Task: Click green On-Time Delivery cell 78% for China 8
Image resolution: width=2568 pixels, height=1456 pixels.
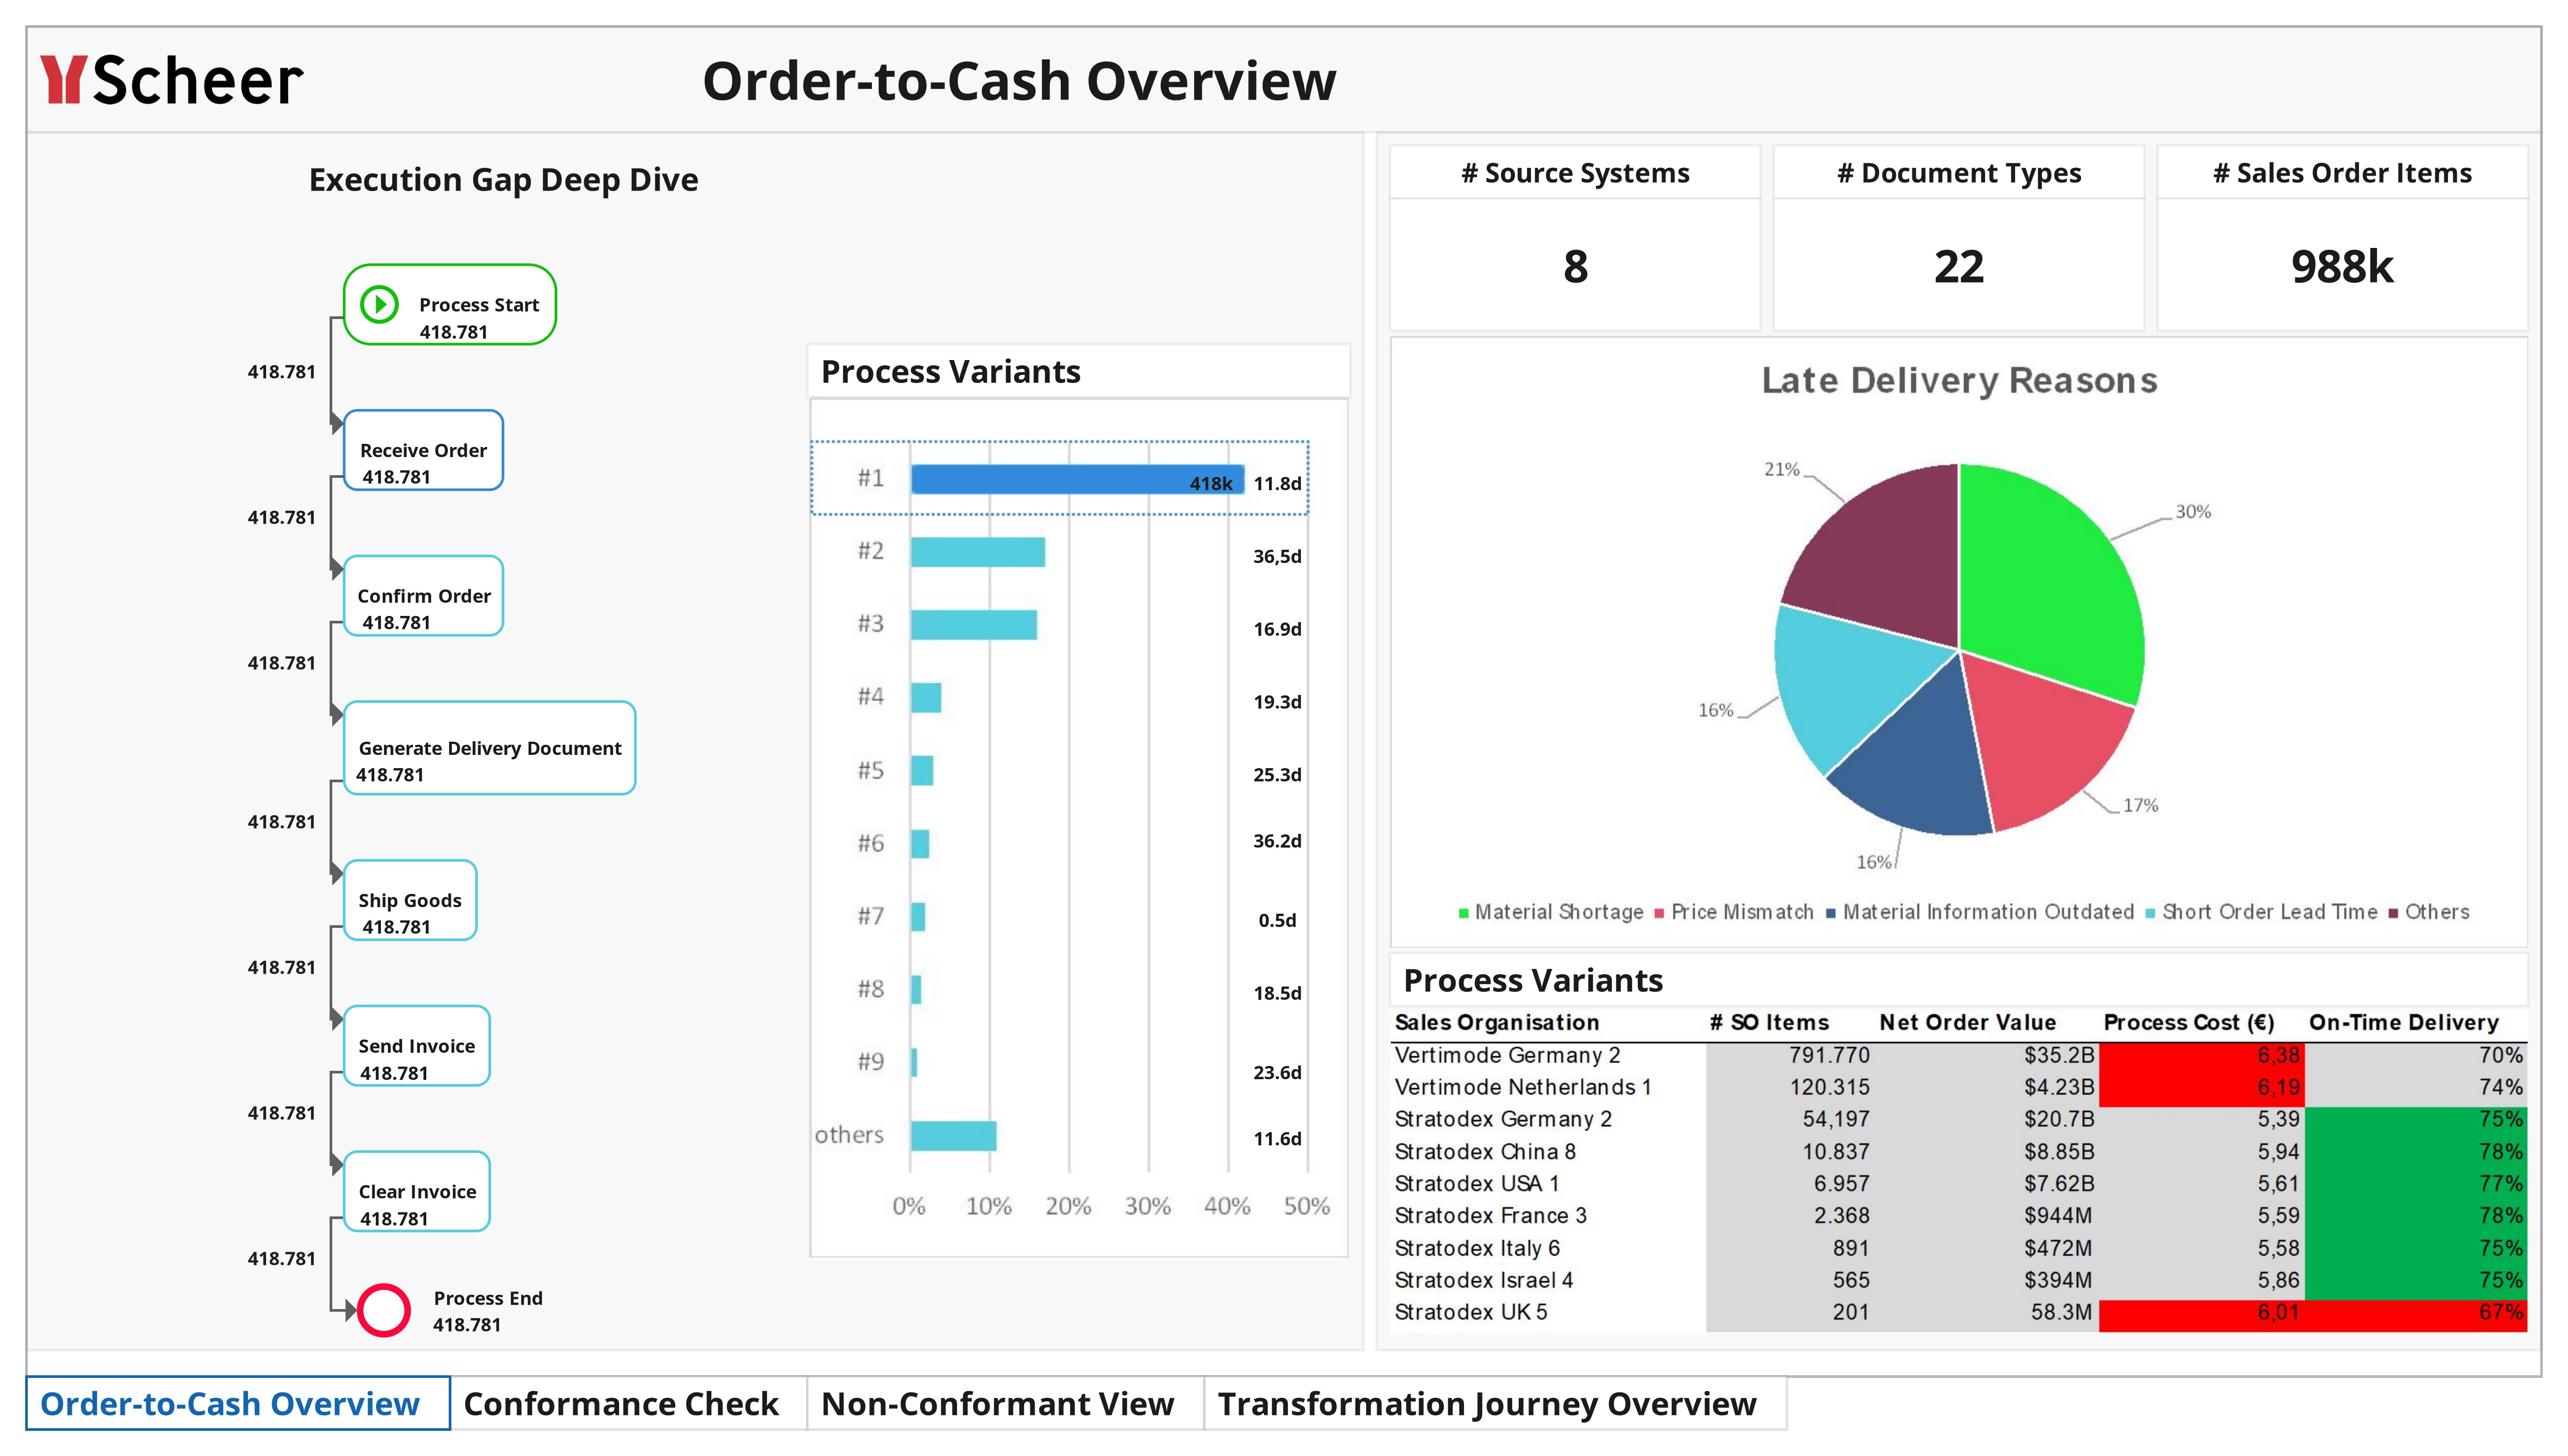Action: click(x=2416, y=1152)
